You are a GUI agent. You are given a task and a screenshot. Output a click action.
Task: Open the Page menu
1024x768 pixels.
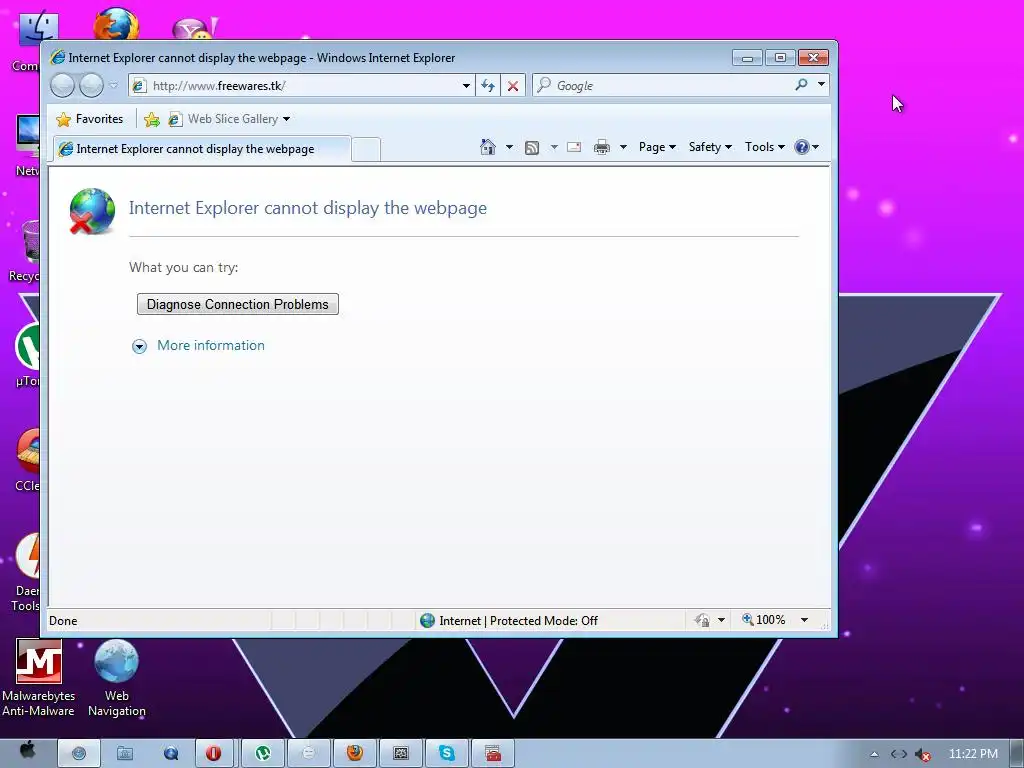pyautogui.click(x=657, y=147)
